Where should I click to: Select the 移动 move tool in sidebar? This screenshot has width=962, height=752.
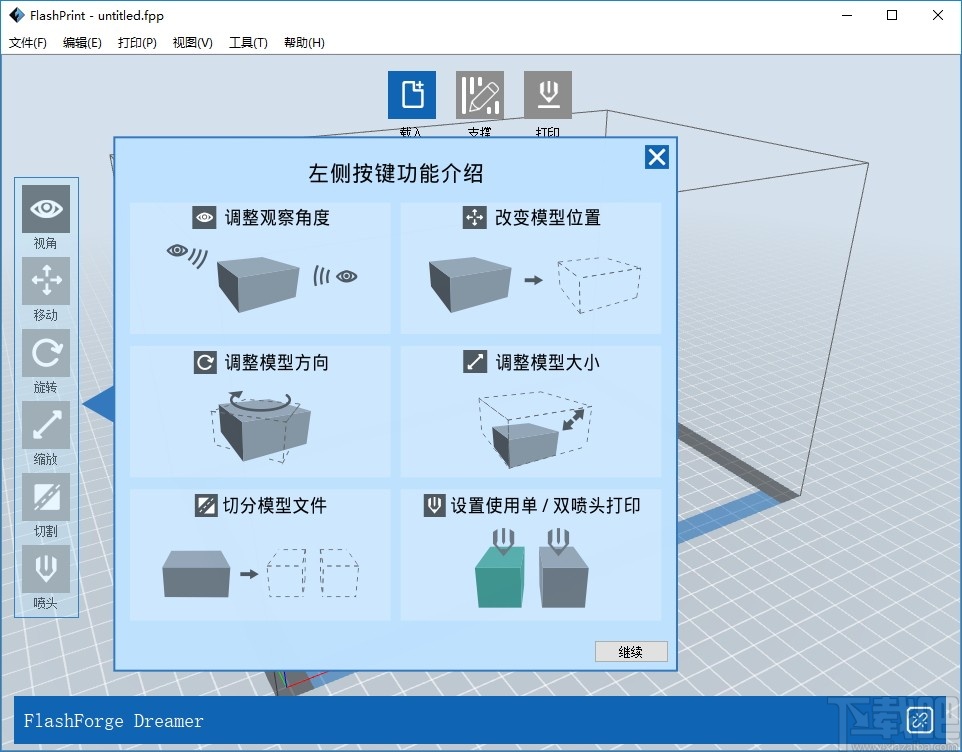[x=45, y=282]
